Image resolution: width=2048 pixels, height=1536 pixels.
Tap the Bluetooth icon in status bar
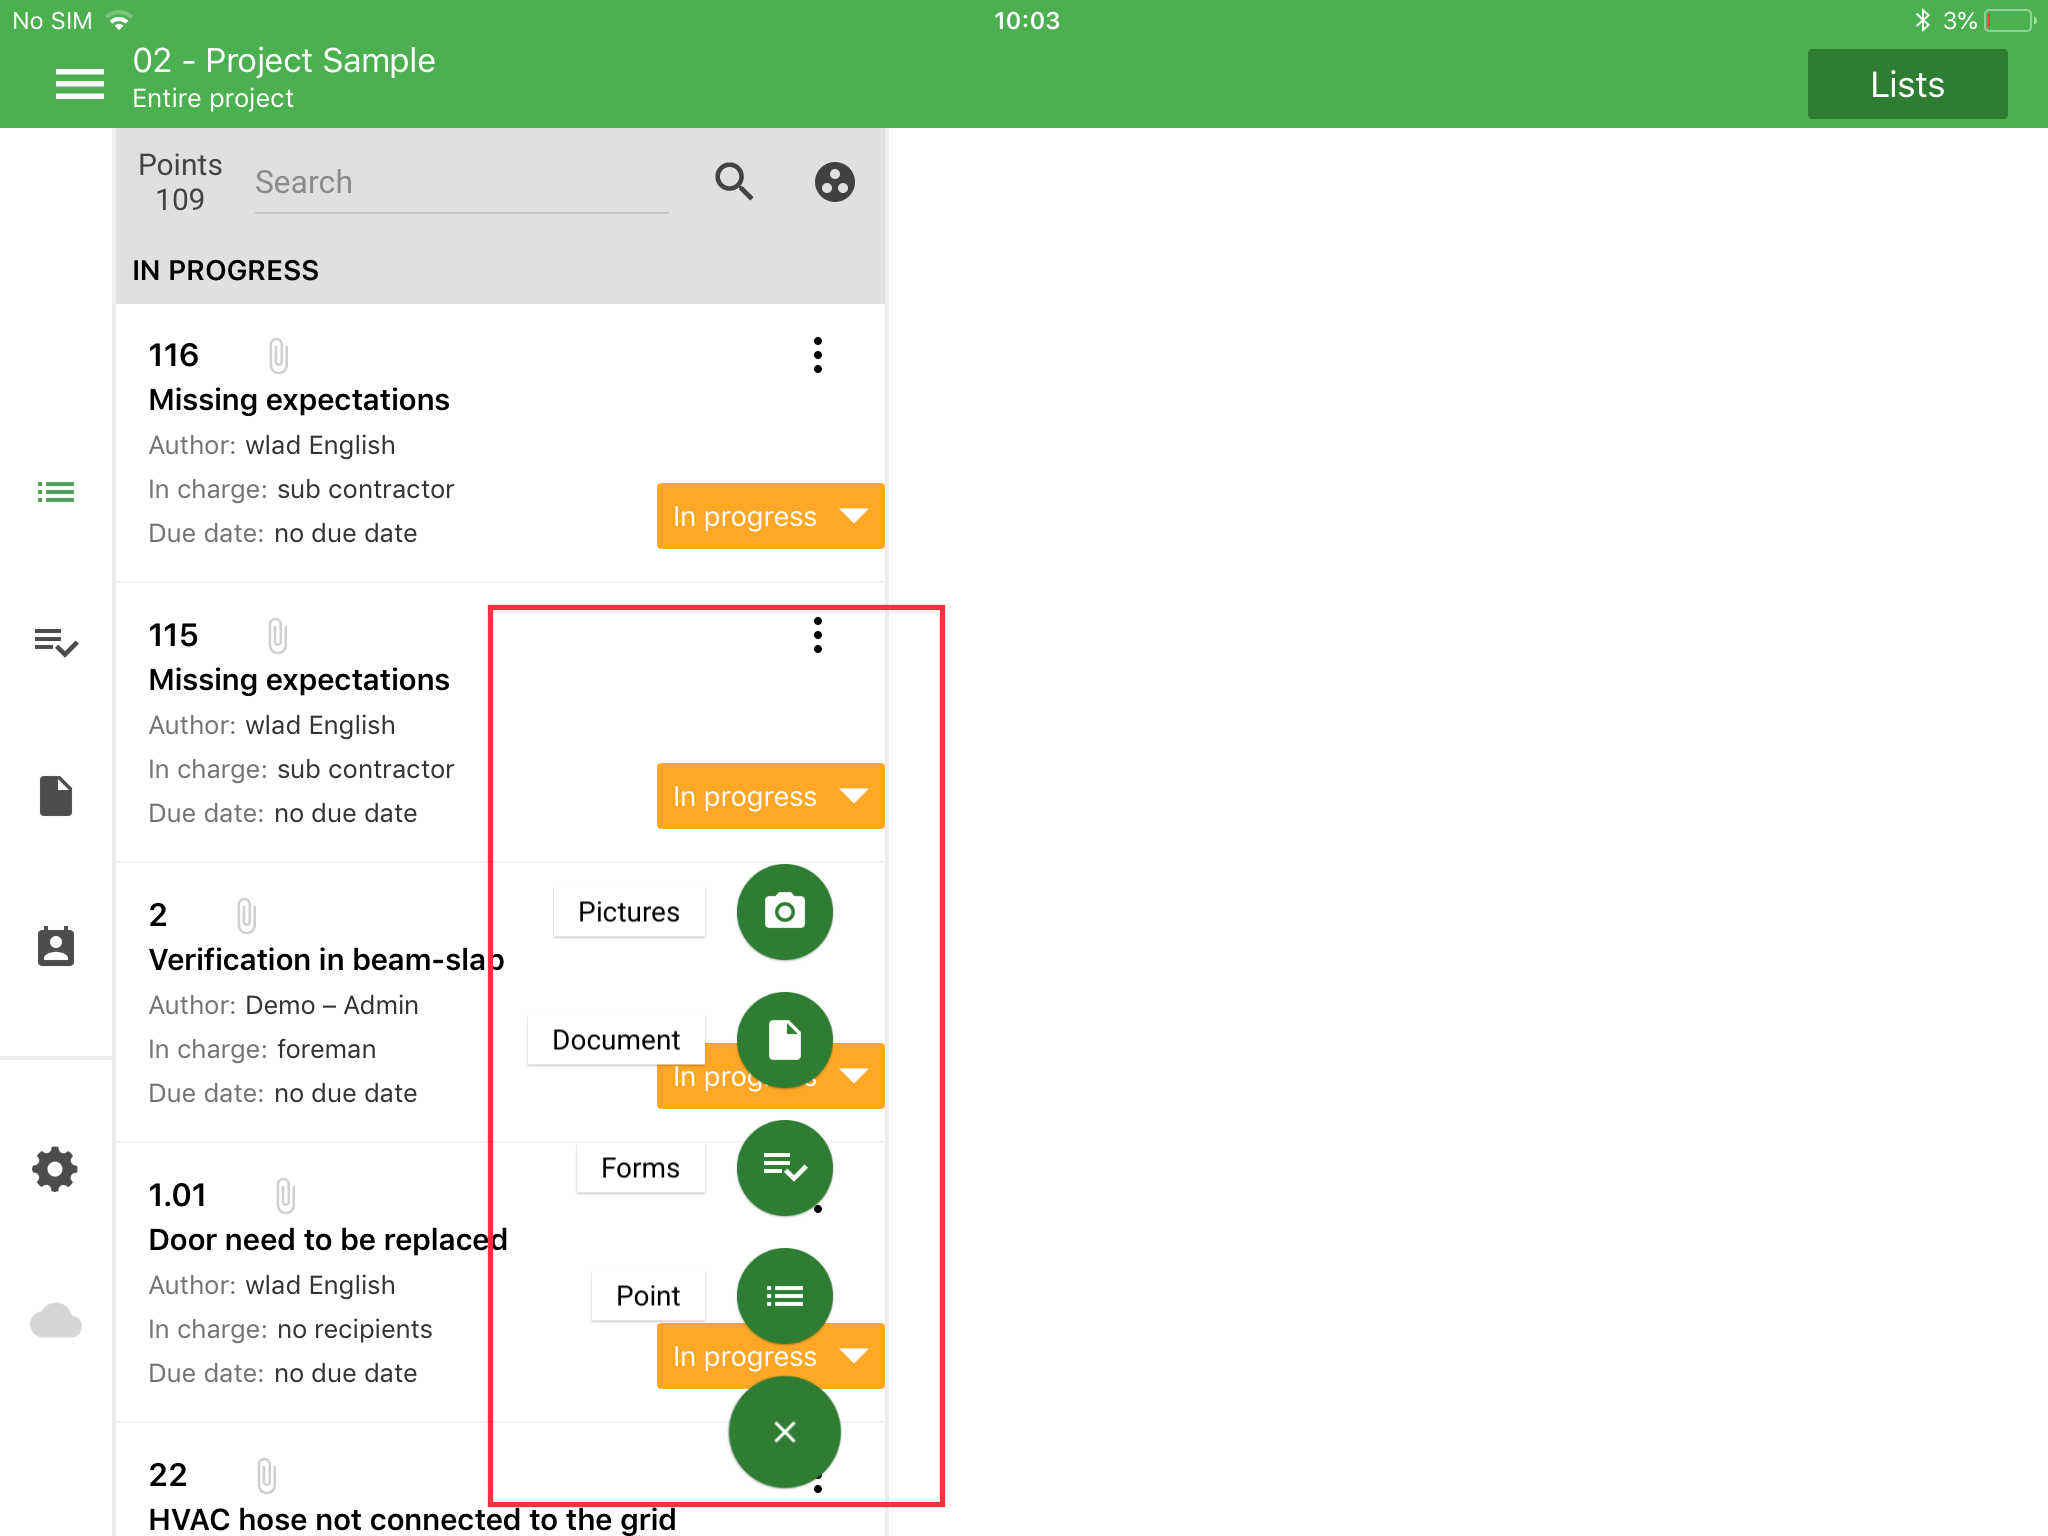tap(1922, 21)
